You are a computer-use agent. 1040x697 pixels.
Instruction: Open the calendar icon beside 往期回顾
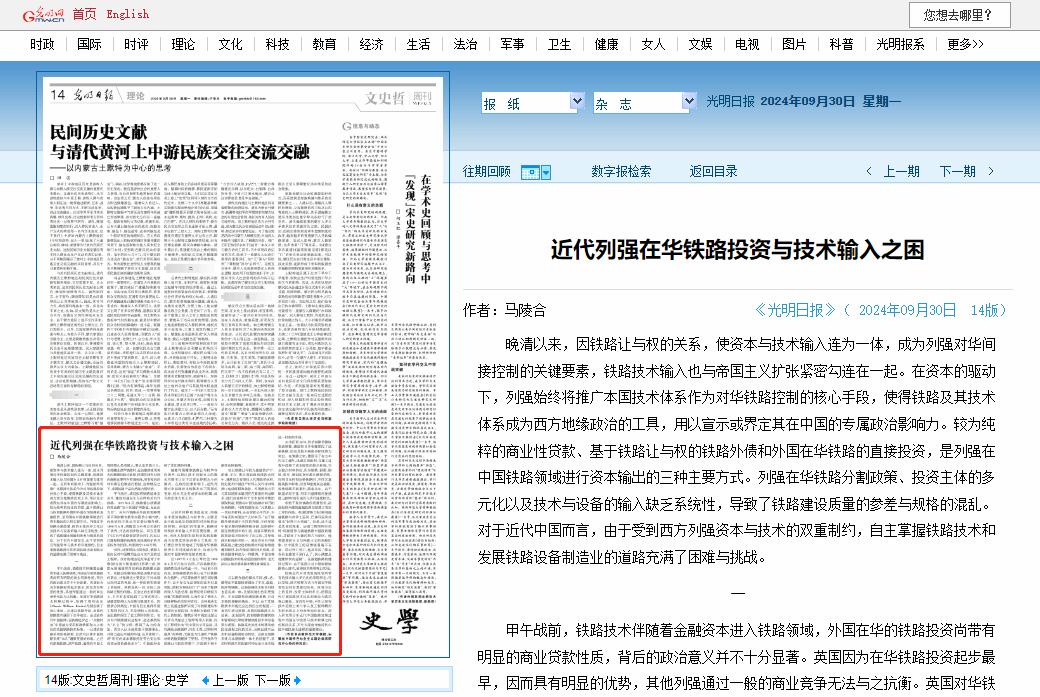pyautogui.click(x=536, y=172)
